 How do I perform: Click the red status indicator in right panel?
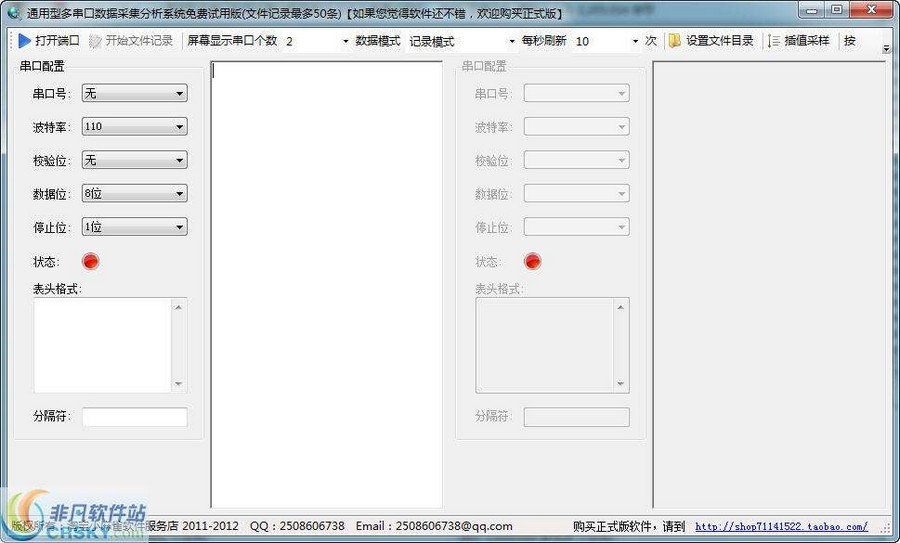pos(533,262)
